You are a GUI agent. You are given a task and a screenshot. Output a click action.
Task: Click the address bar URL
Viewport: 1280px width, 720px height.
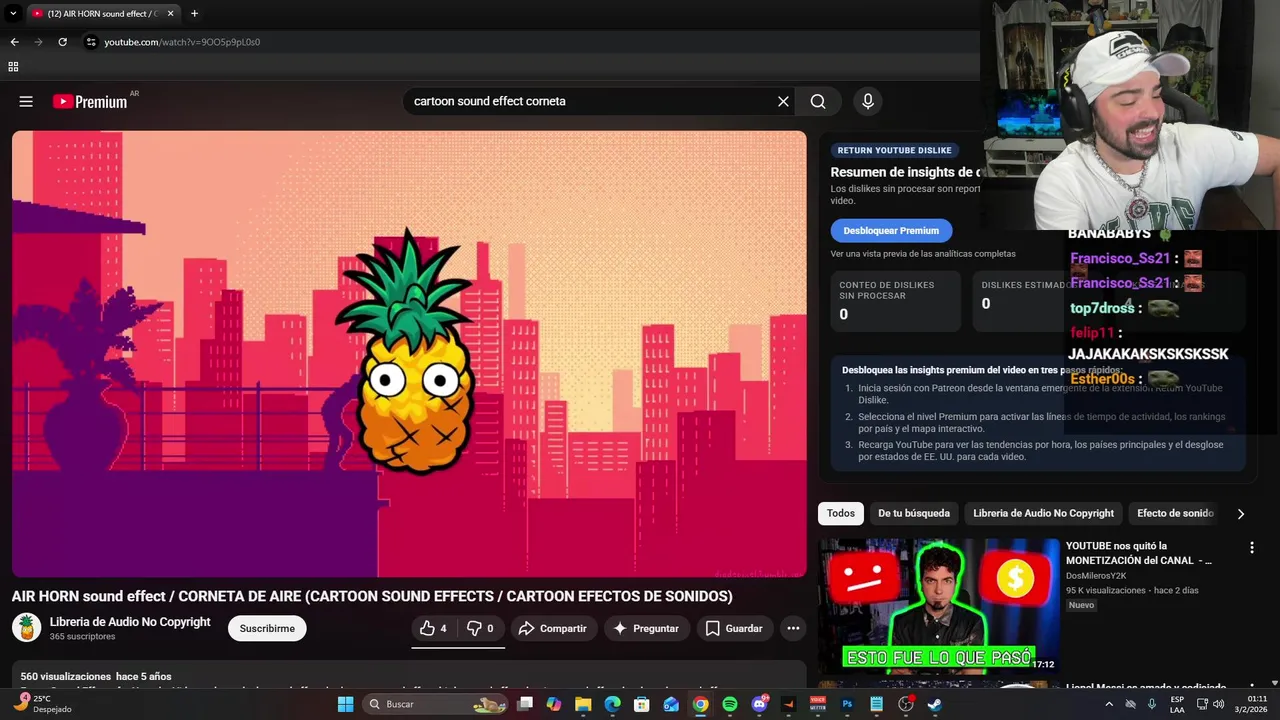pos(182,42)
